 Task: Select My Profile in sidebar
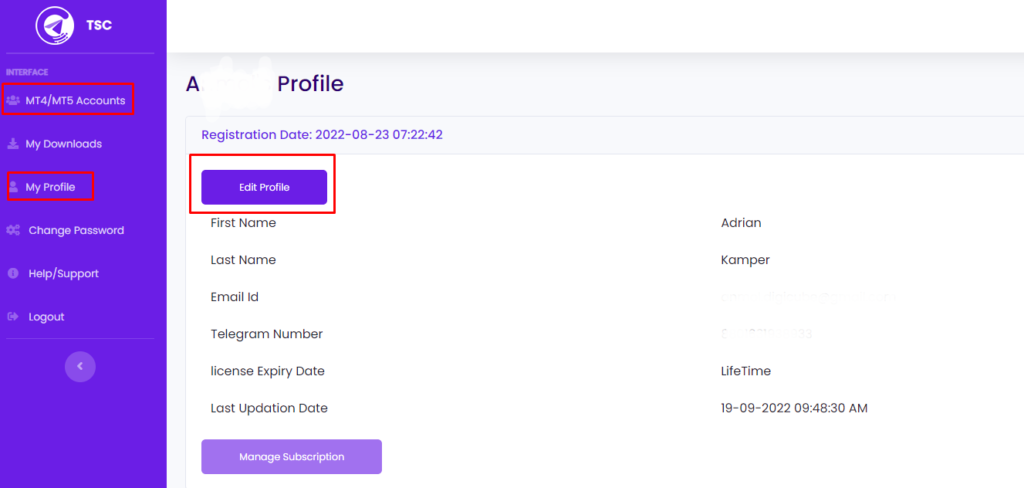[x=50, y=187]
